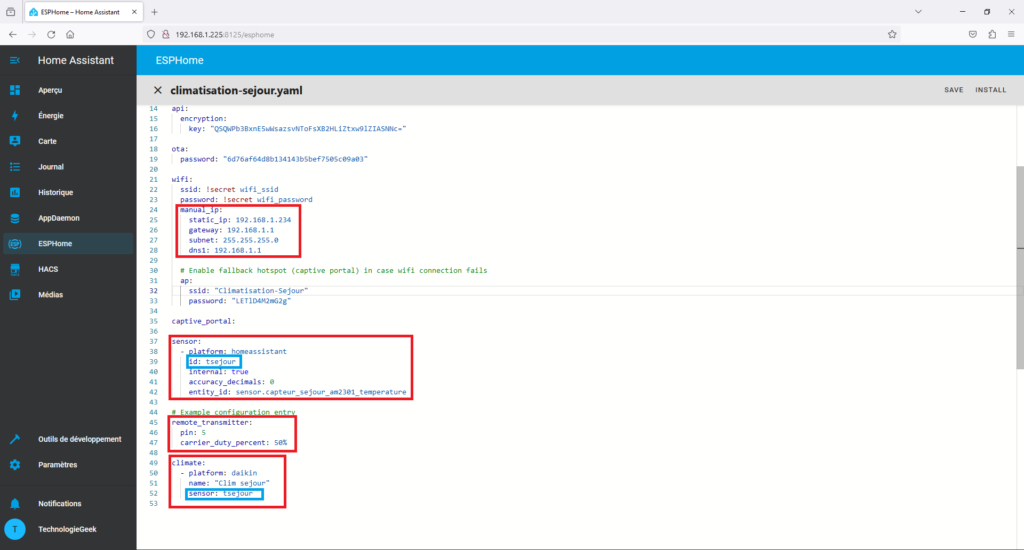Open Paramètres settings

60,465
